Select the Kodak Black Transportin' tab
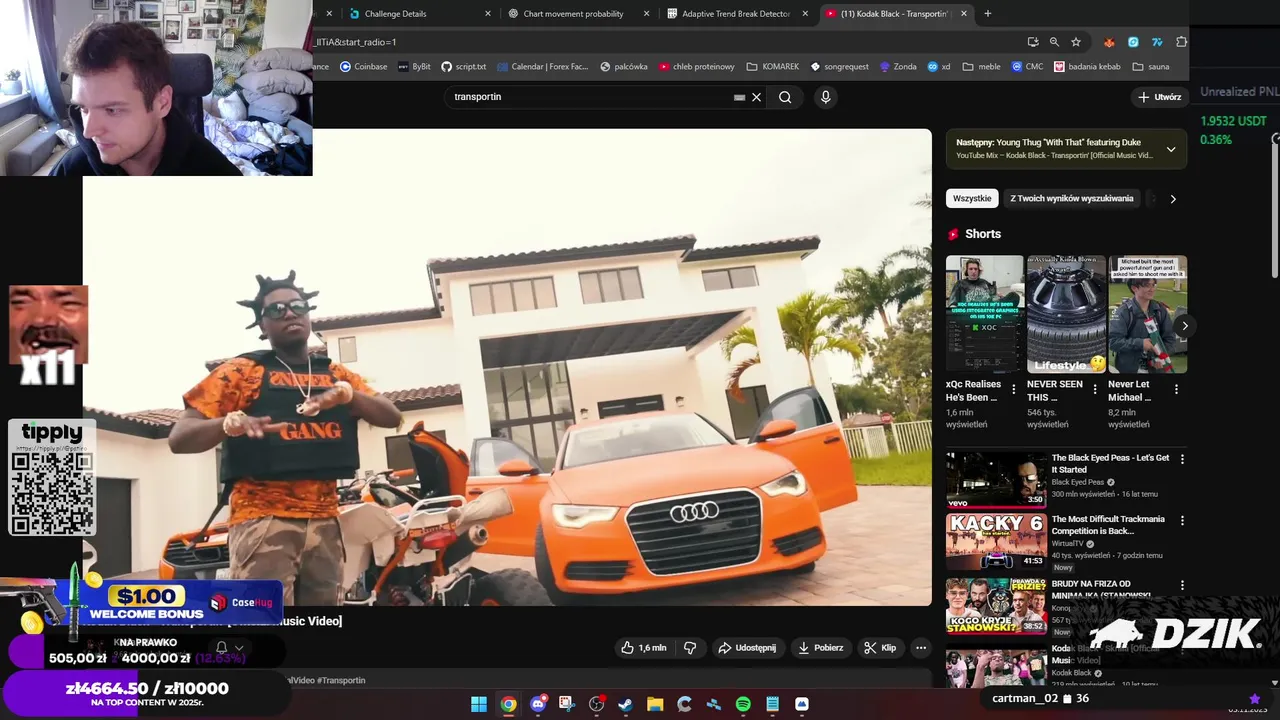This screenshot has height=720, width=1280. (896, 13)
